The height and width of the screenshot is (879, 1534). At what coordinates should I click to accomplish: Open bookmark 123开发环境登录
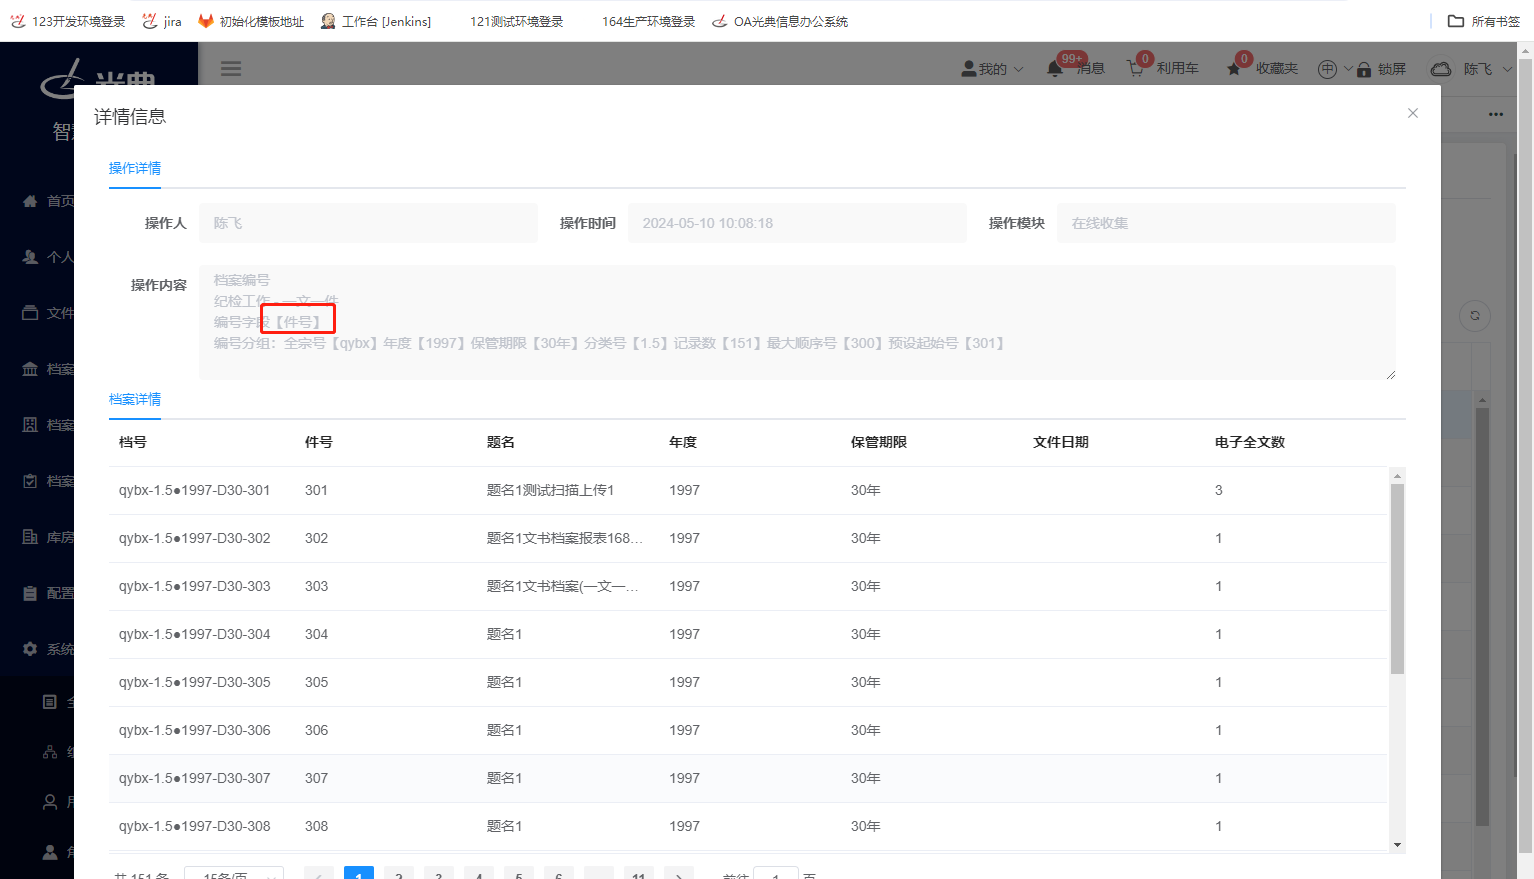[x=68, y=21]
